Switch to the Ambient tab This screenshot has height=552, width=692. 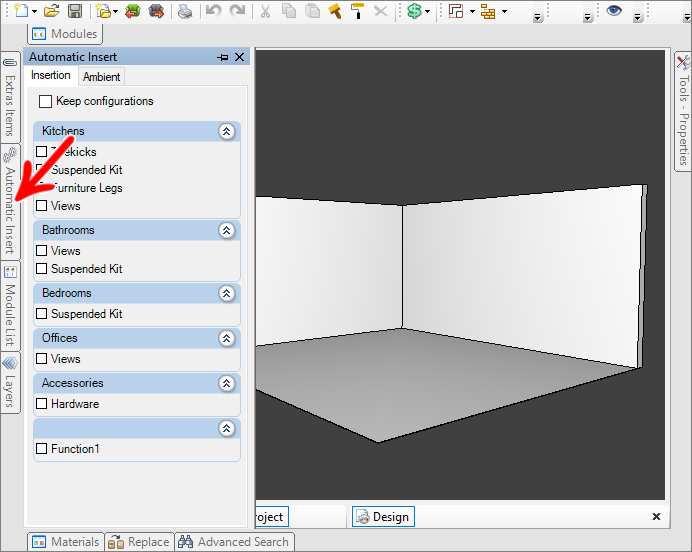coord(102,77)
